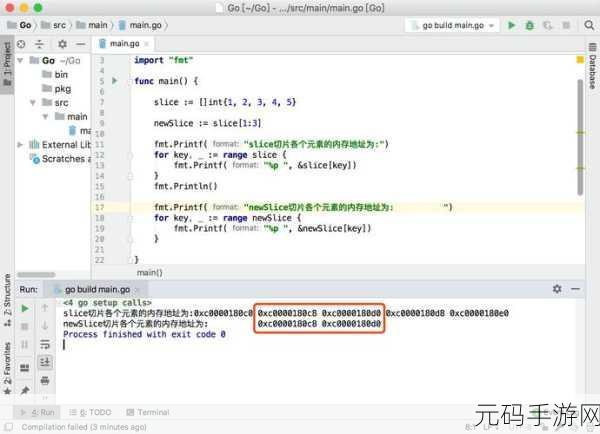The width and height of the screenshot is (600, 434).
Task: Toggle the 1: Project side panel
Action: [7, 64]
